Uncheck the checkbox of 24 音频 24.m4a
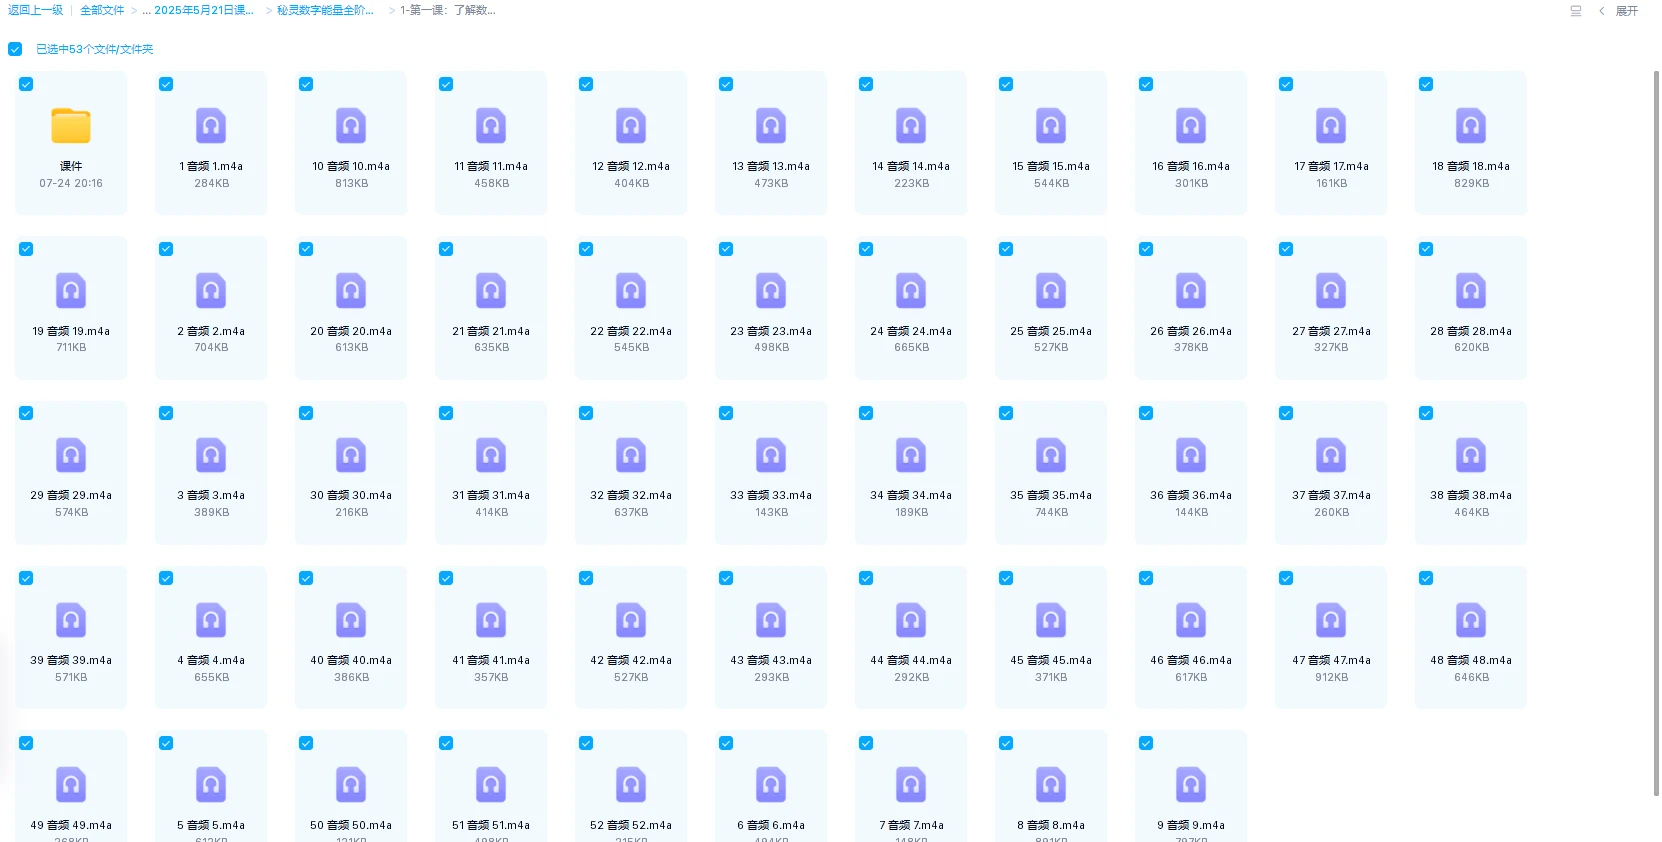The image size is (1662, 842). (866, 249)
